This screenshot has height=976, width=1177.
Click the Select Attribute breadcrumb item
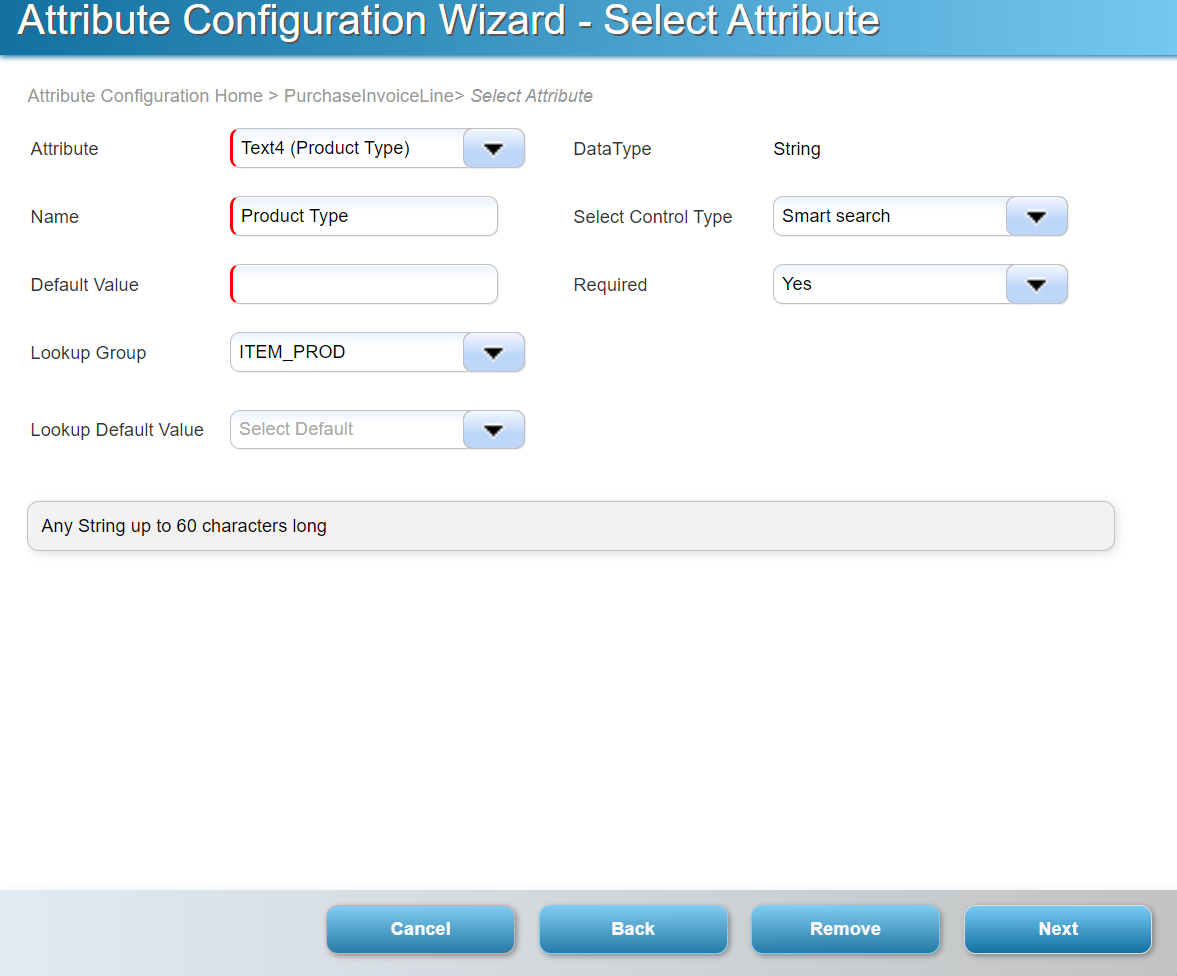click(x=531, y=96)
